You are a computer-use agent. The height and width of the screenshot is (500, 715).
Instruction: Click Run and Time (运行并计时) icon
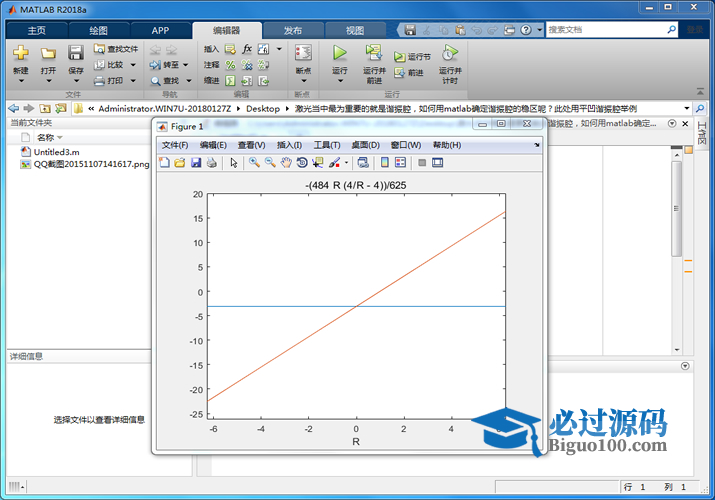450,52
